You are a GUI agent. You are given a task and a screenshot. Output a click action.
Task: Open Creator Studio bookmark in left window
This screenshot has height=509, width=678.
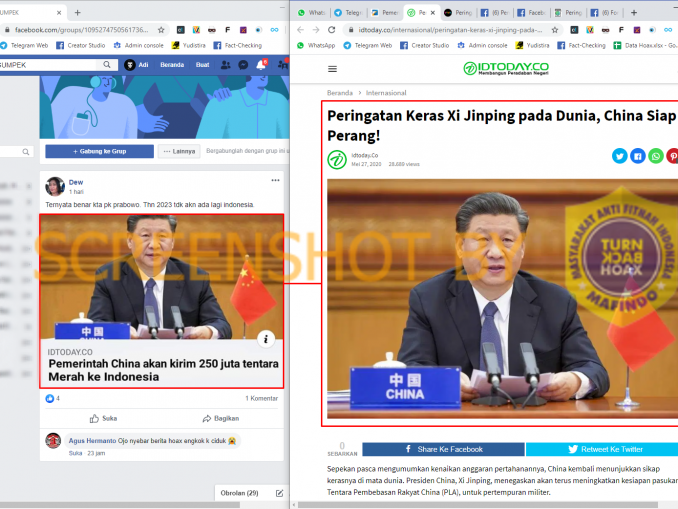coord(81,45)
